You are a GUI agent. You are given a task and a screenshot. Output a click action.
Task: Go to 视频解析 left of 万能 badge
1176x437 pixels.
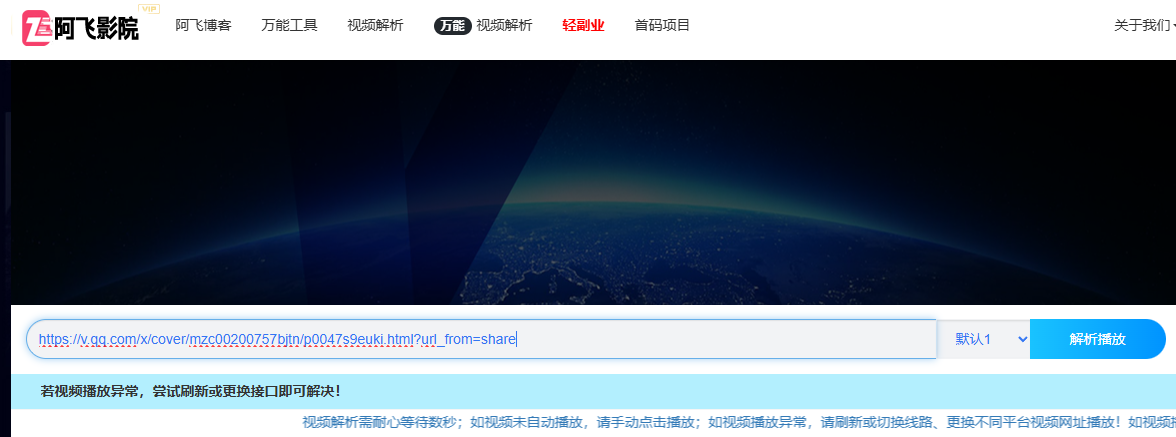(x=375, y=26)
